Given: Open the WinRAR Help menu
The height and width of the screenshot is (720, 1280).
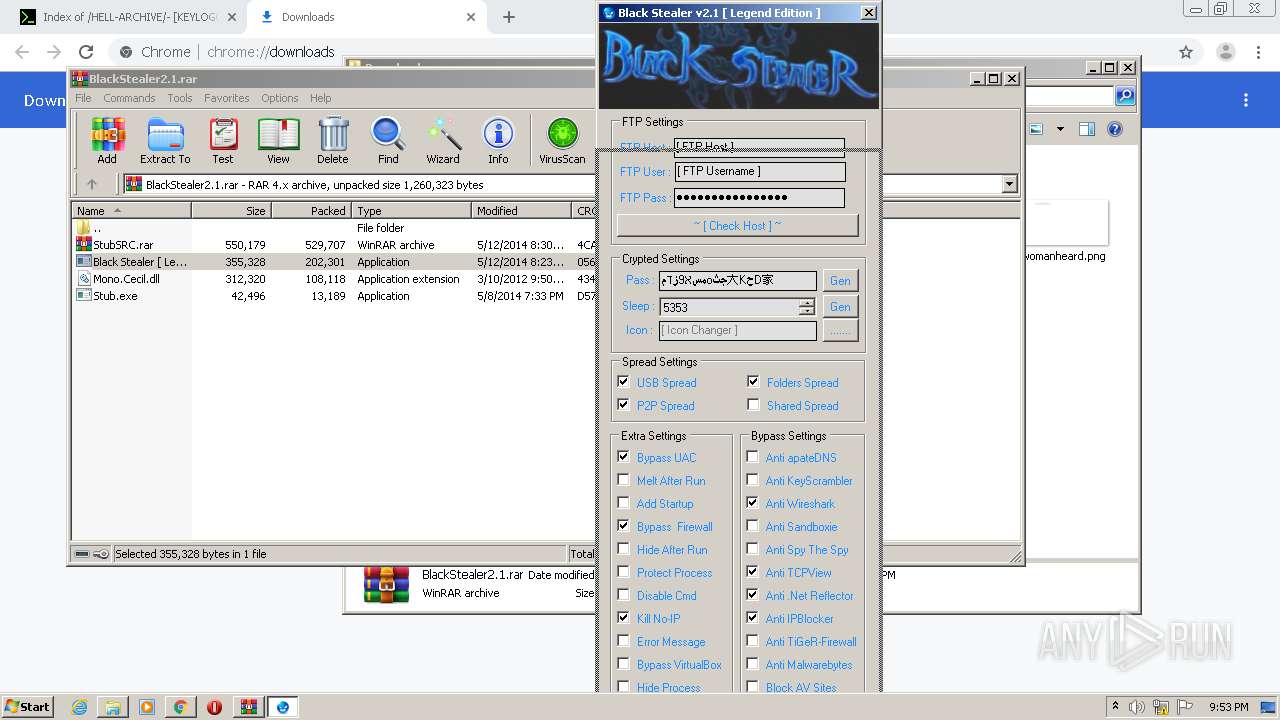Looking at the screenshot, I should point(320,98).
